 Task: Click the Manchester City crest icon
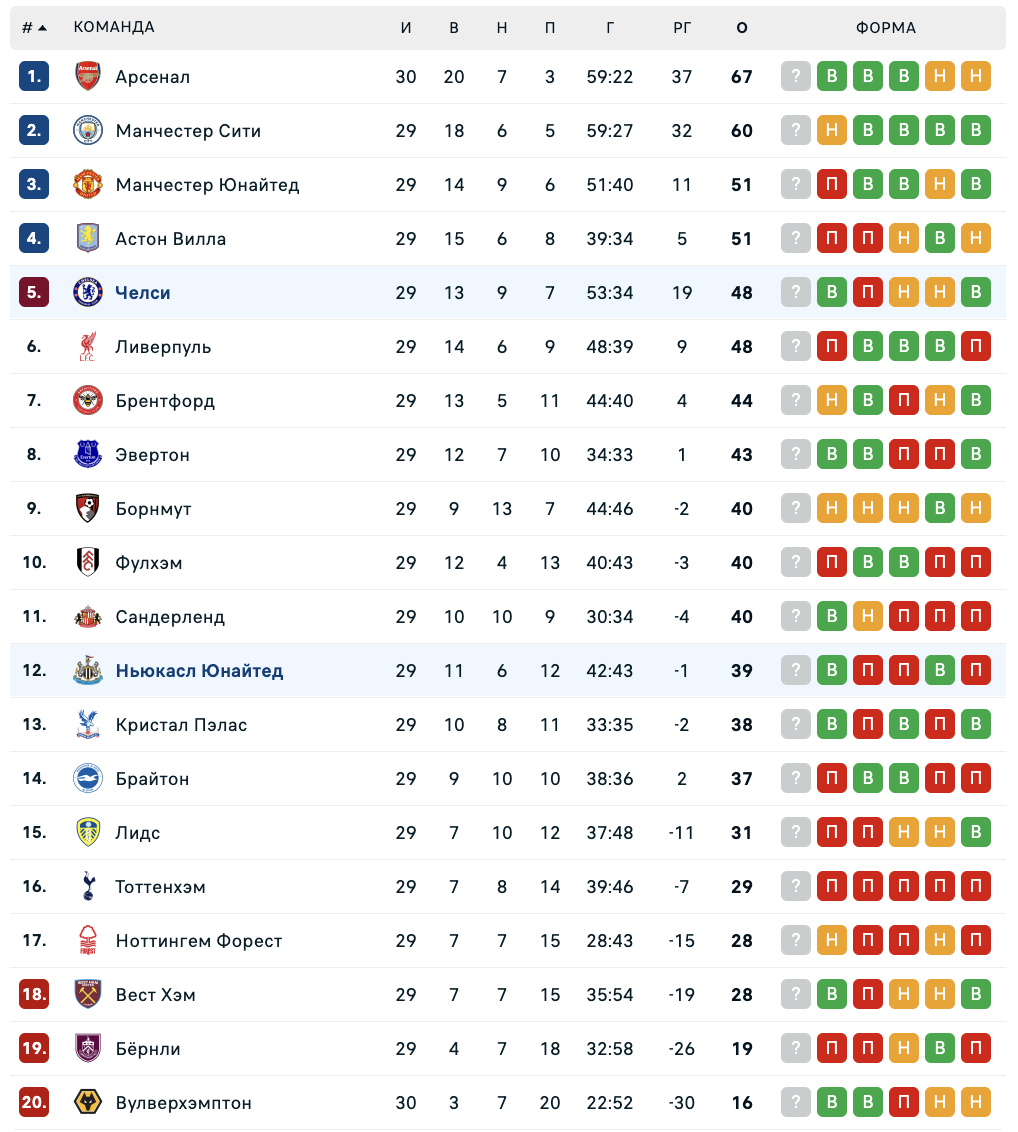(88, 131)
